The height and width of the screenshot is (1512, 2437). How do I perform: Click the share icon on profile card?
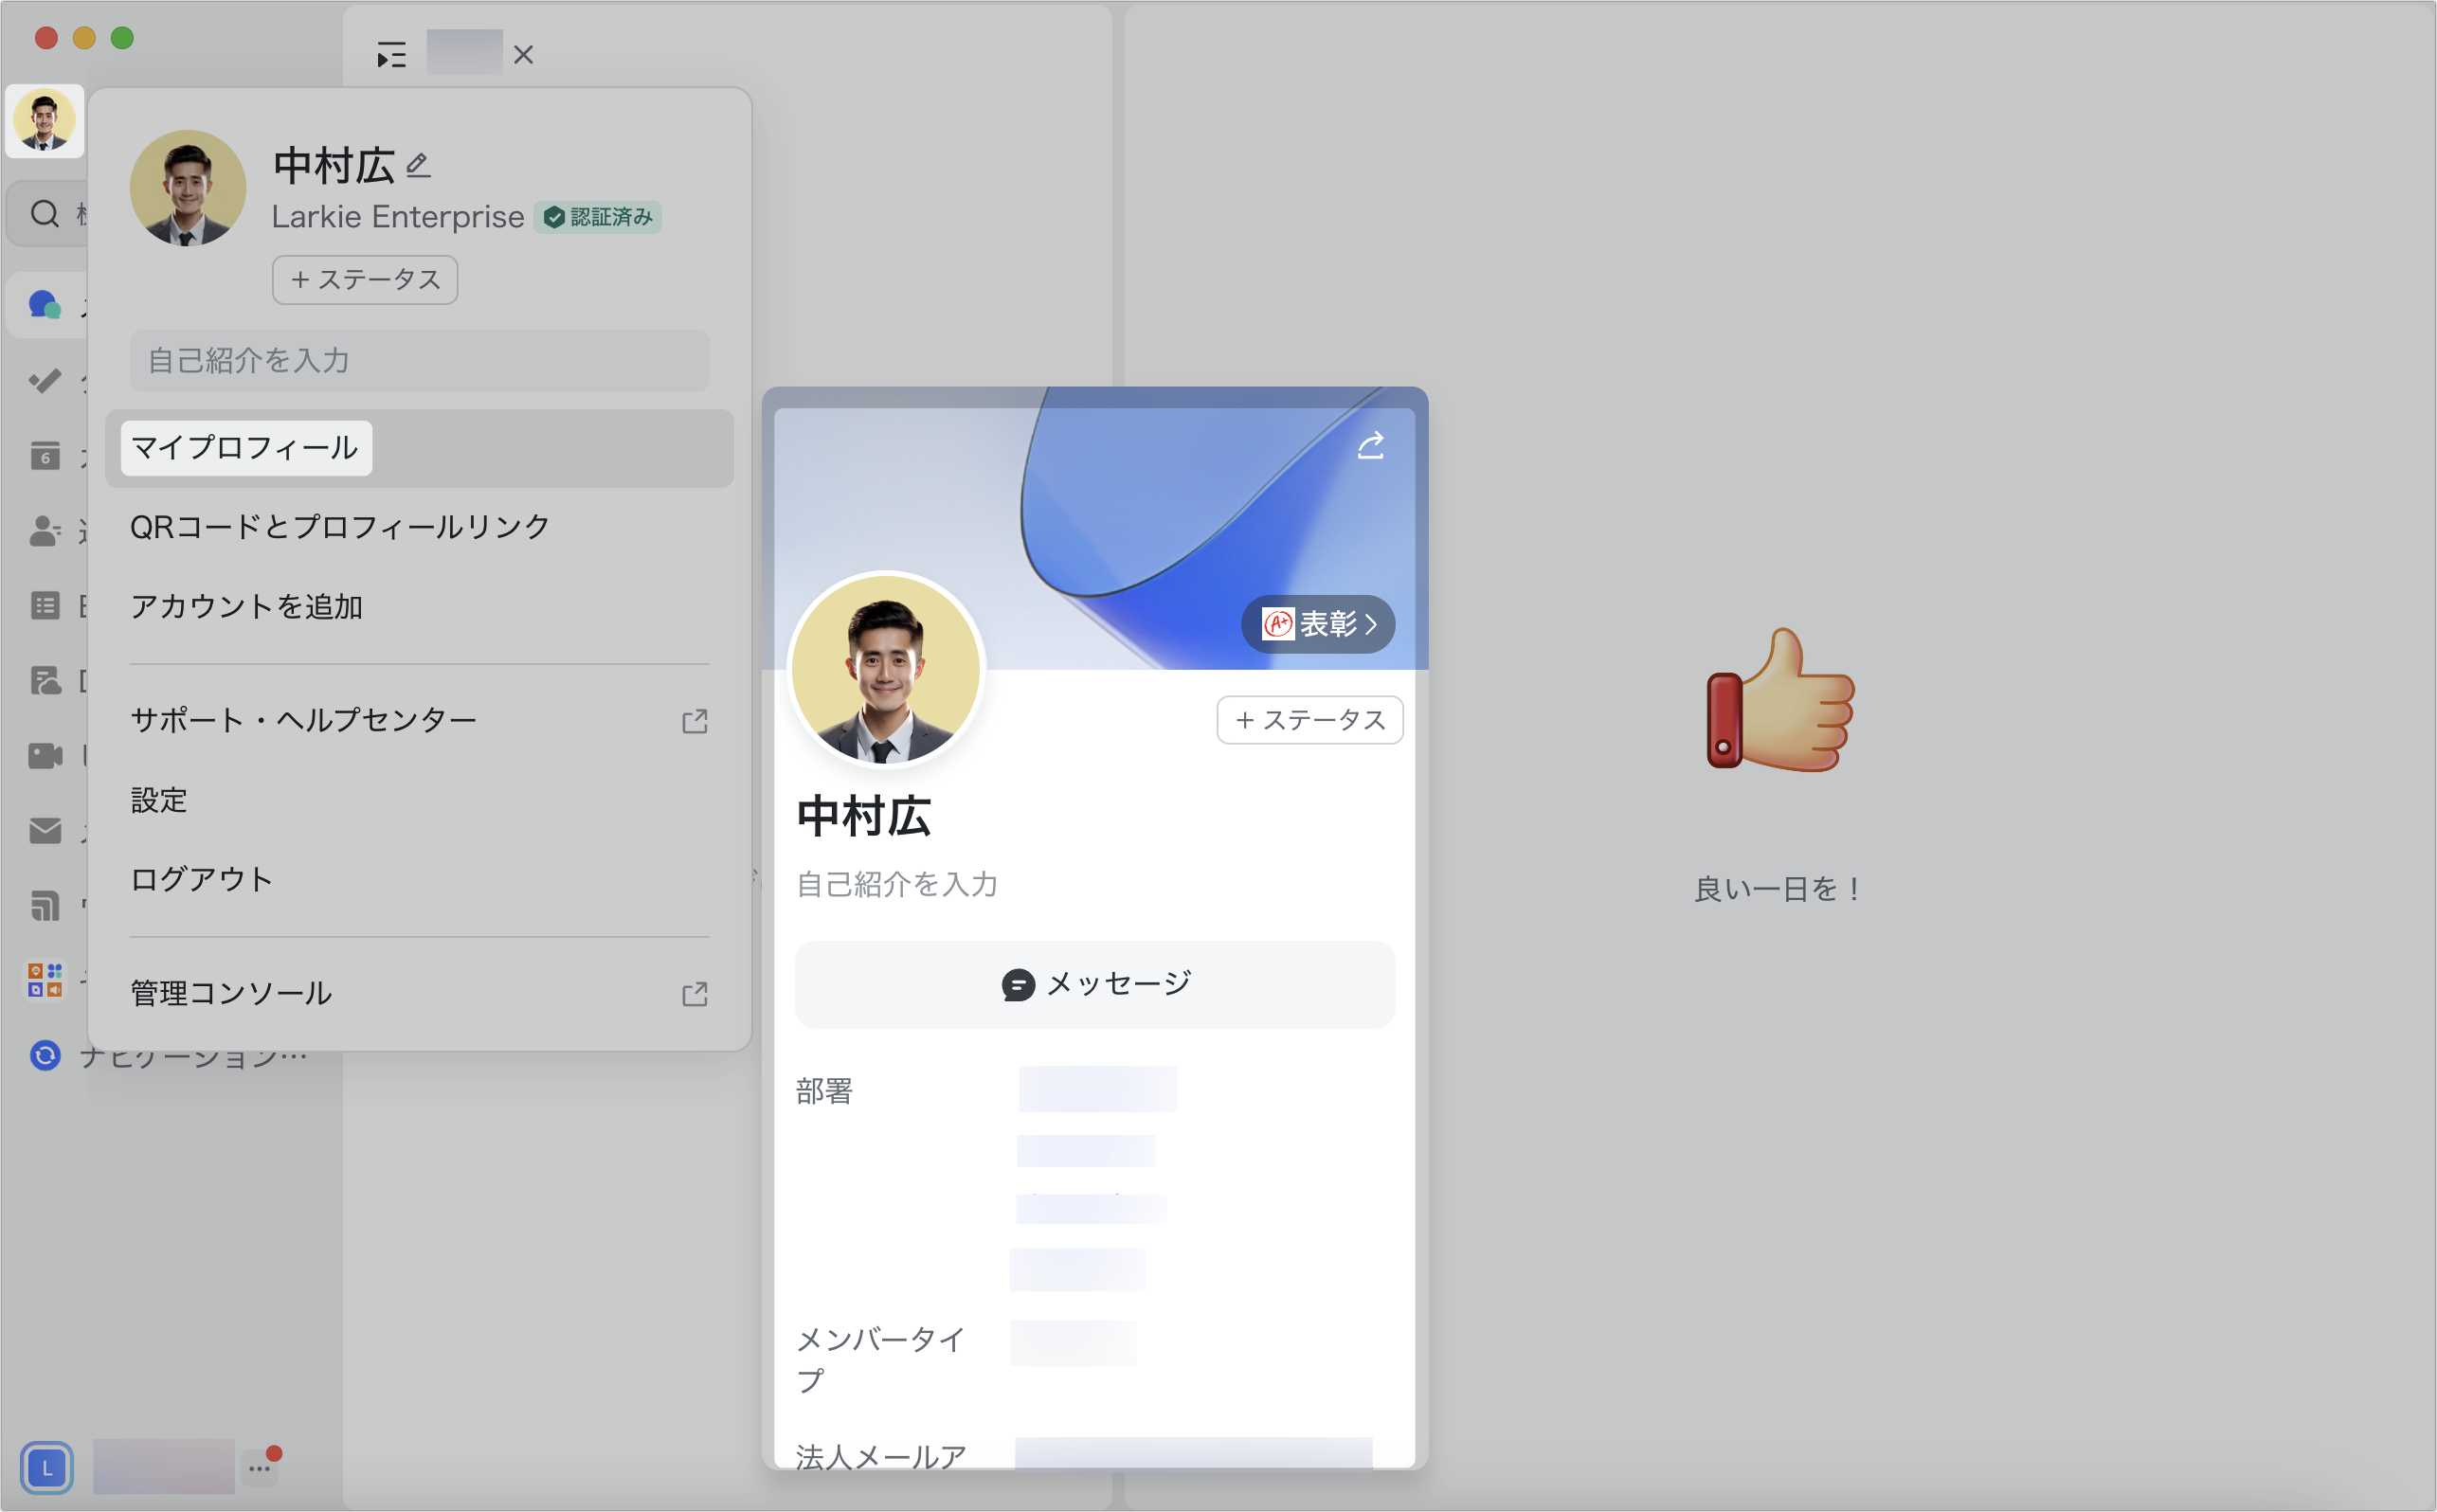coord(1370,446)
